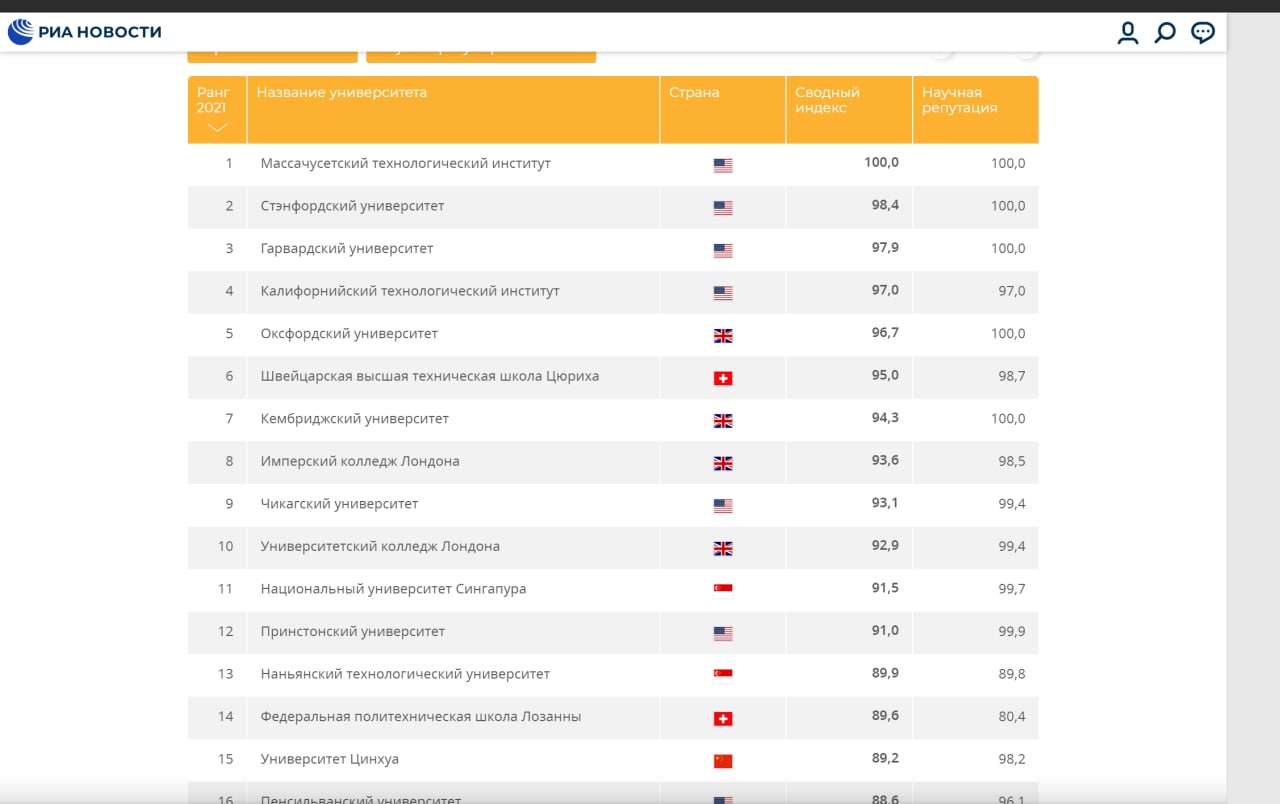Click composite index value 91,0
This screenshot has height=804, width=1280.
coord(885,630)
